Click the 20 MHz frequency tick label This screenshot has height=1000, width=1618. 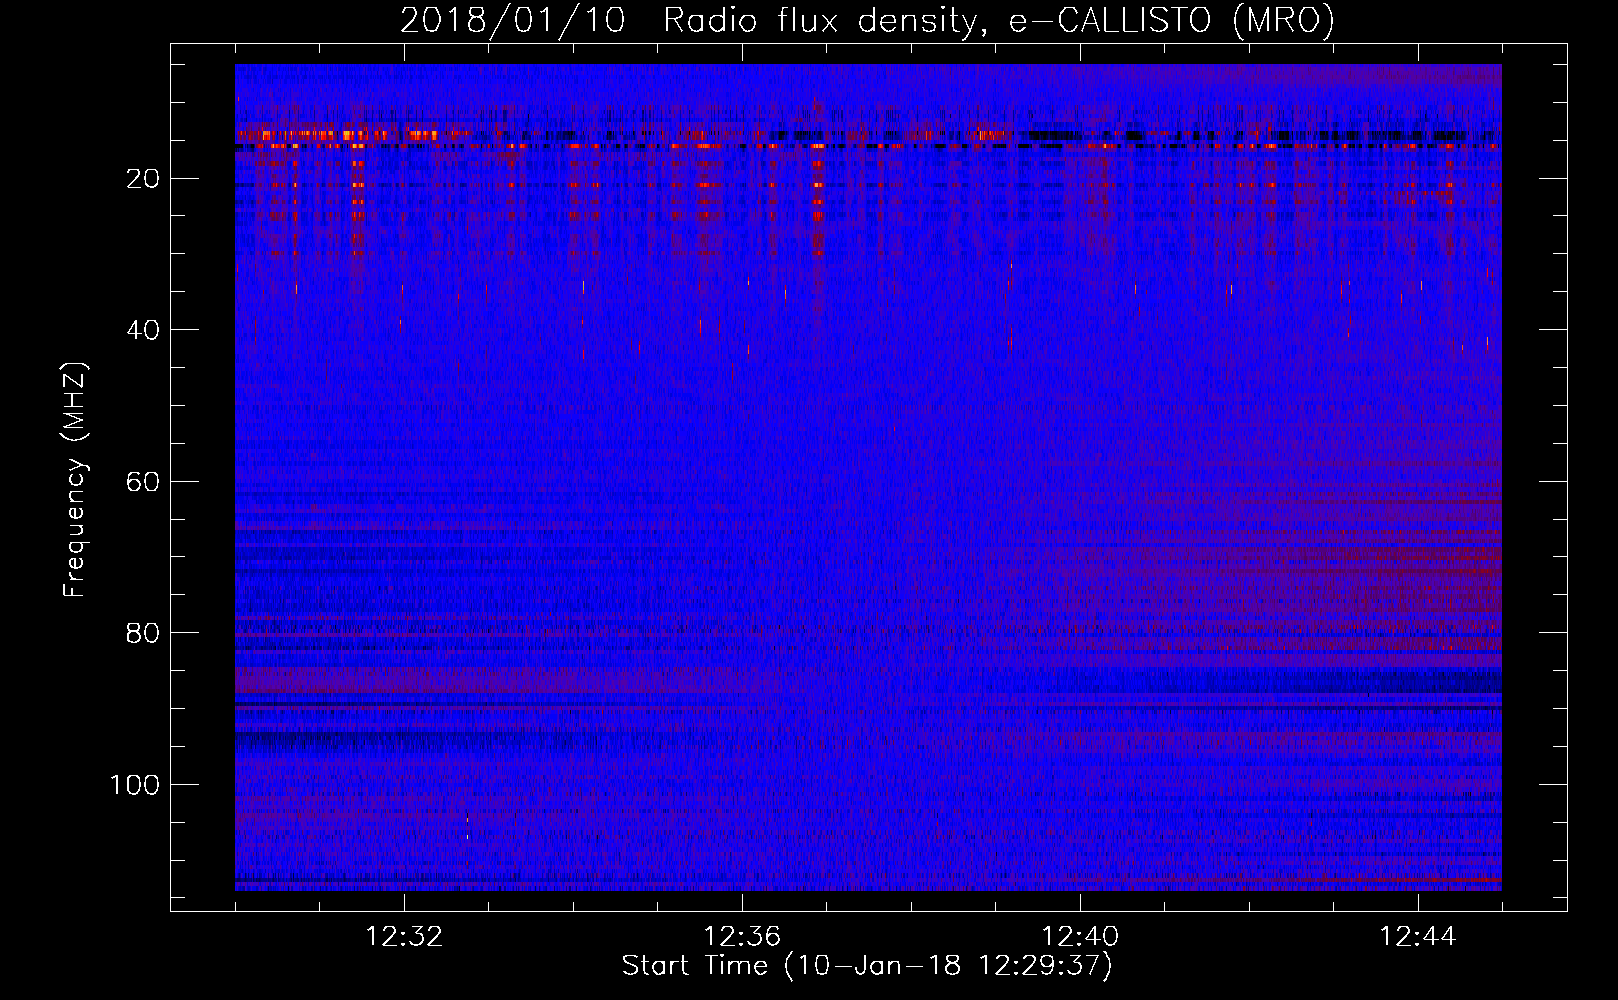pyautogui.click(x=144, y=179)
